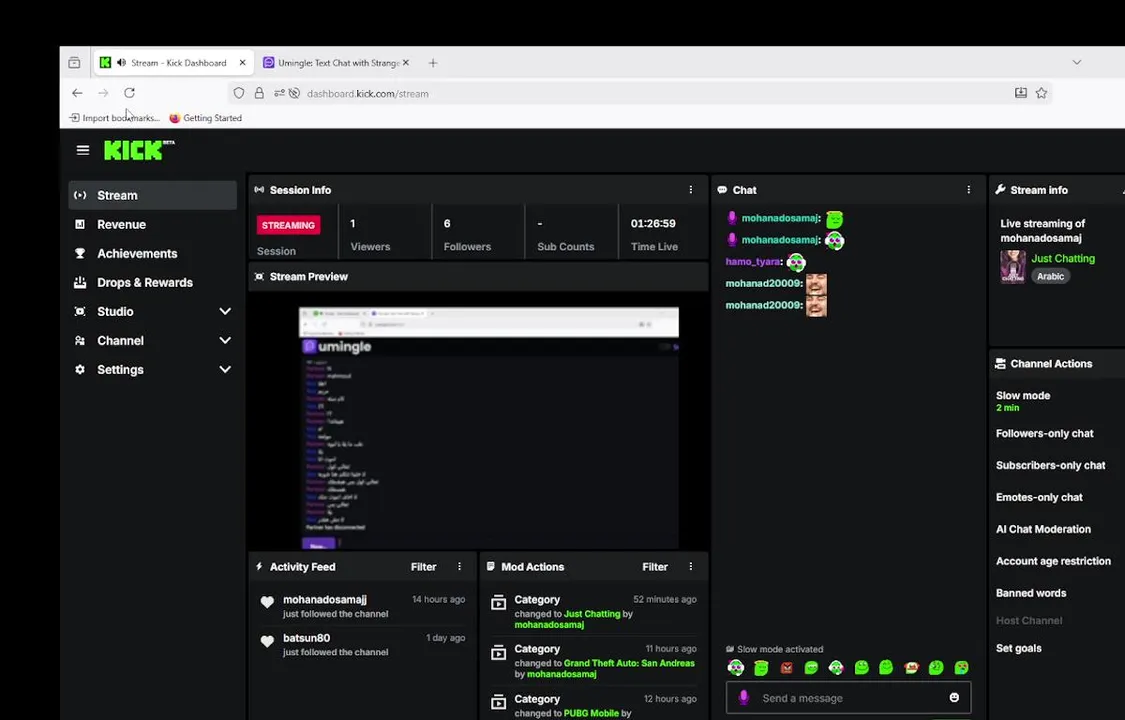The width and height of the screenshot is (1125, 720).
Task: Close the Umingle browser tab
Action: coord(406,62)
